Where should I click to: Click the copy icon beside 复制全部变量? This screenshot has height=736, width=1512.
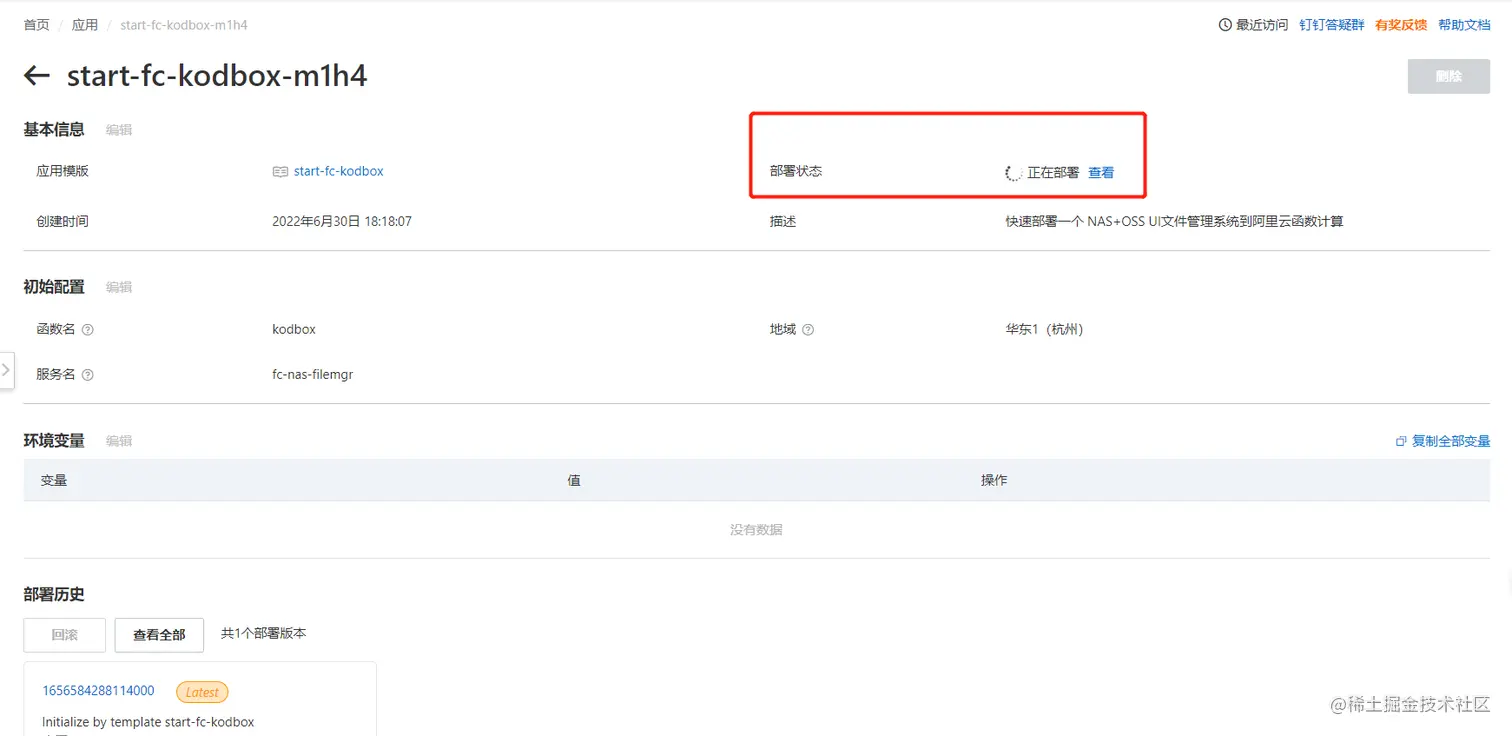(x=1401, y=441)
